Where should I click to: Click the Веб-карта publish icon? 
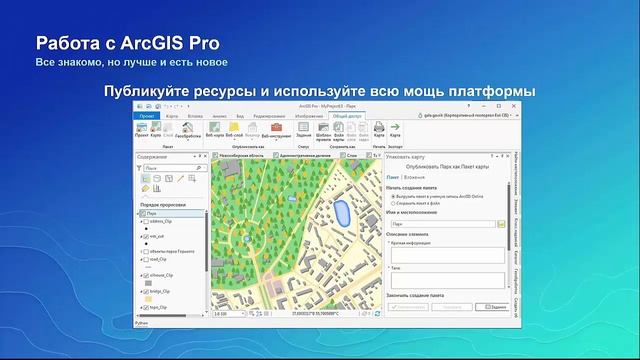pyautogui.click(x=215, y=127)
